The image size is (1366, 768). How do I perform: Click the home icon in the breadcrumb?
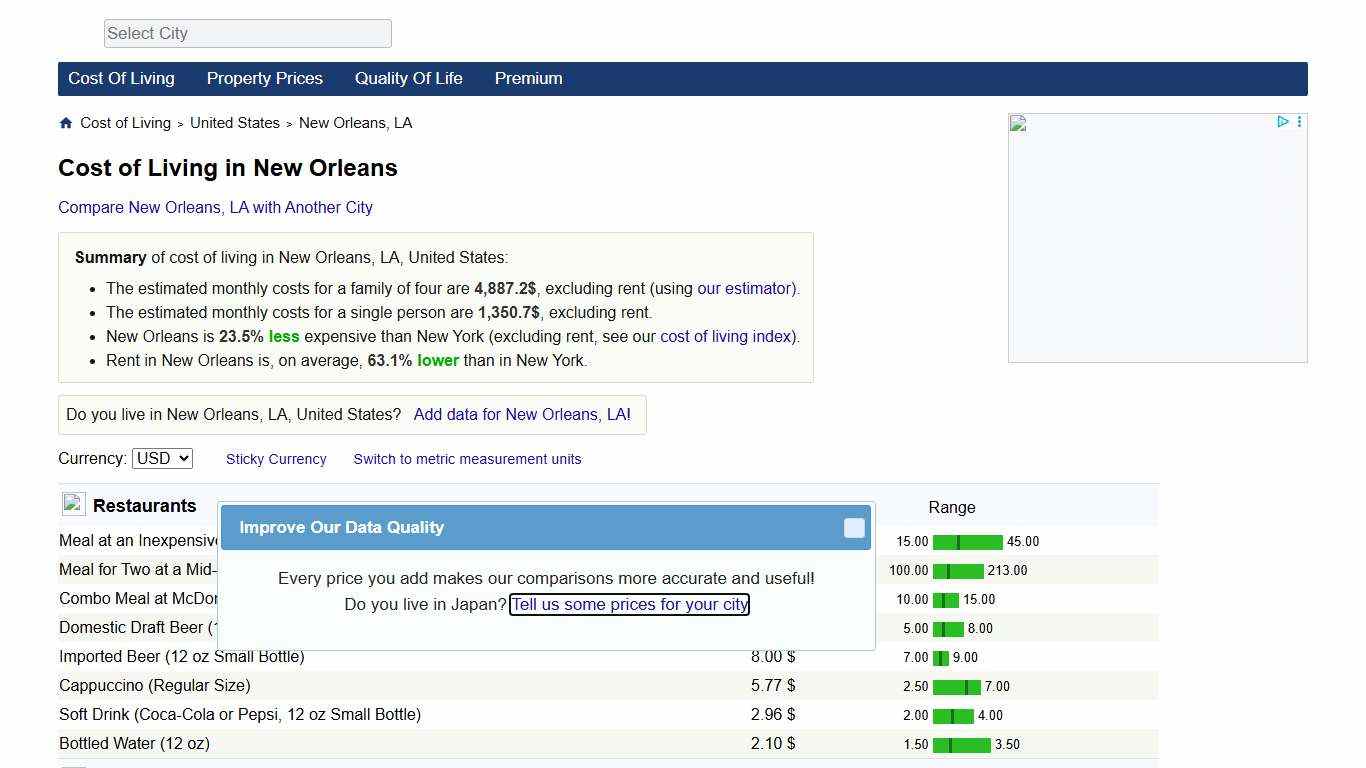65,122
